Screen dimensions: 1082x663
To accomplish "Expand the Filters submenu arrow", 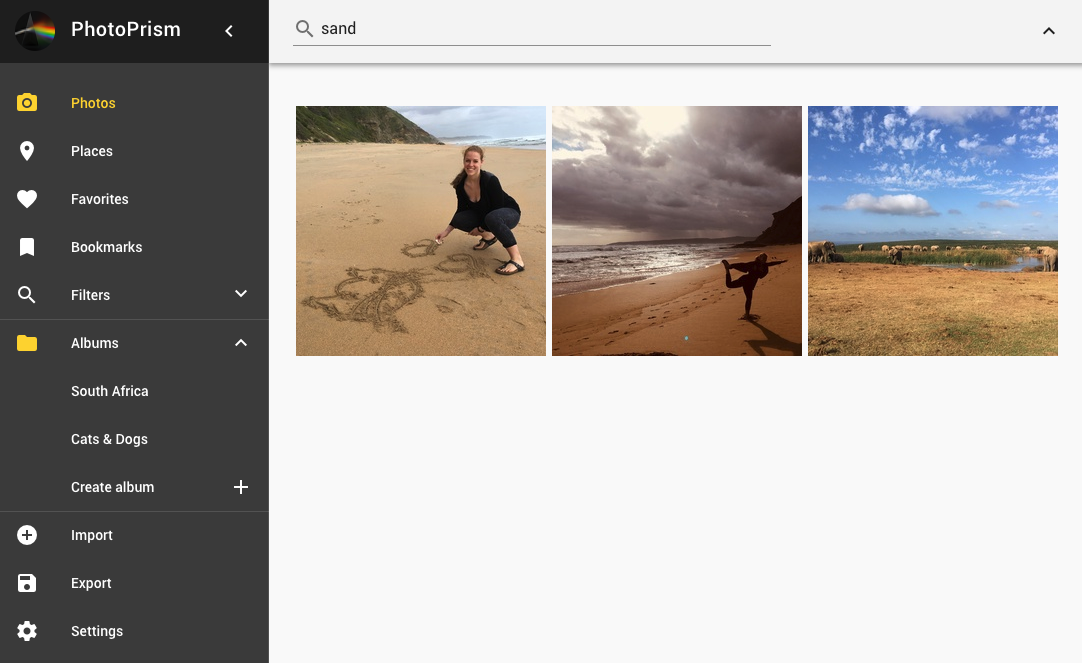I will (240, 294).
